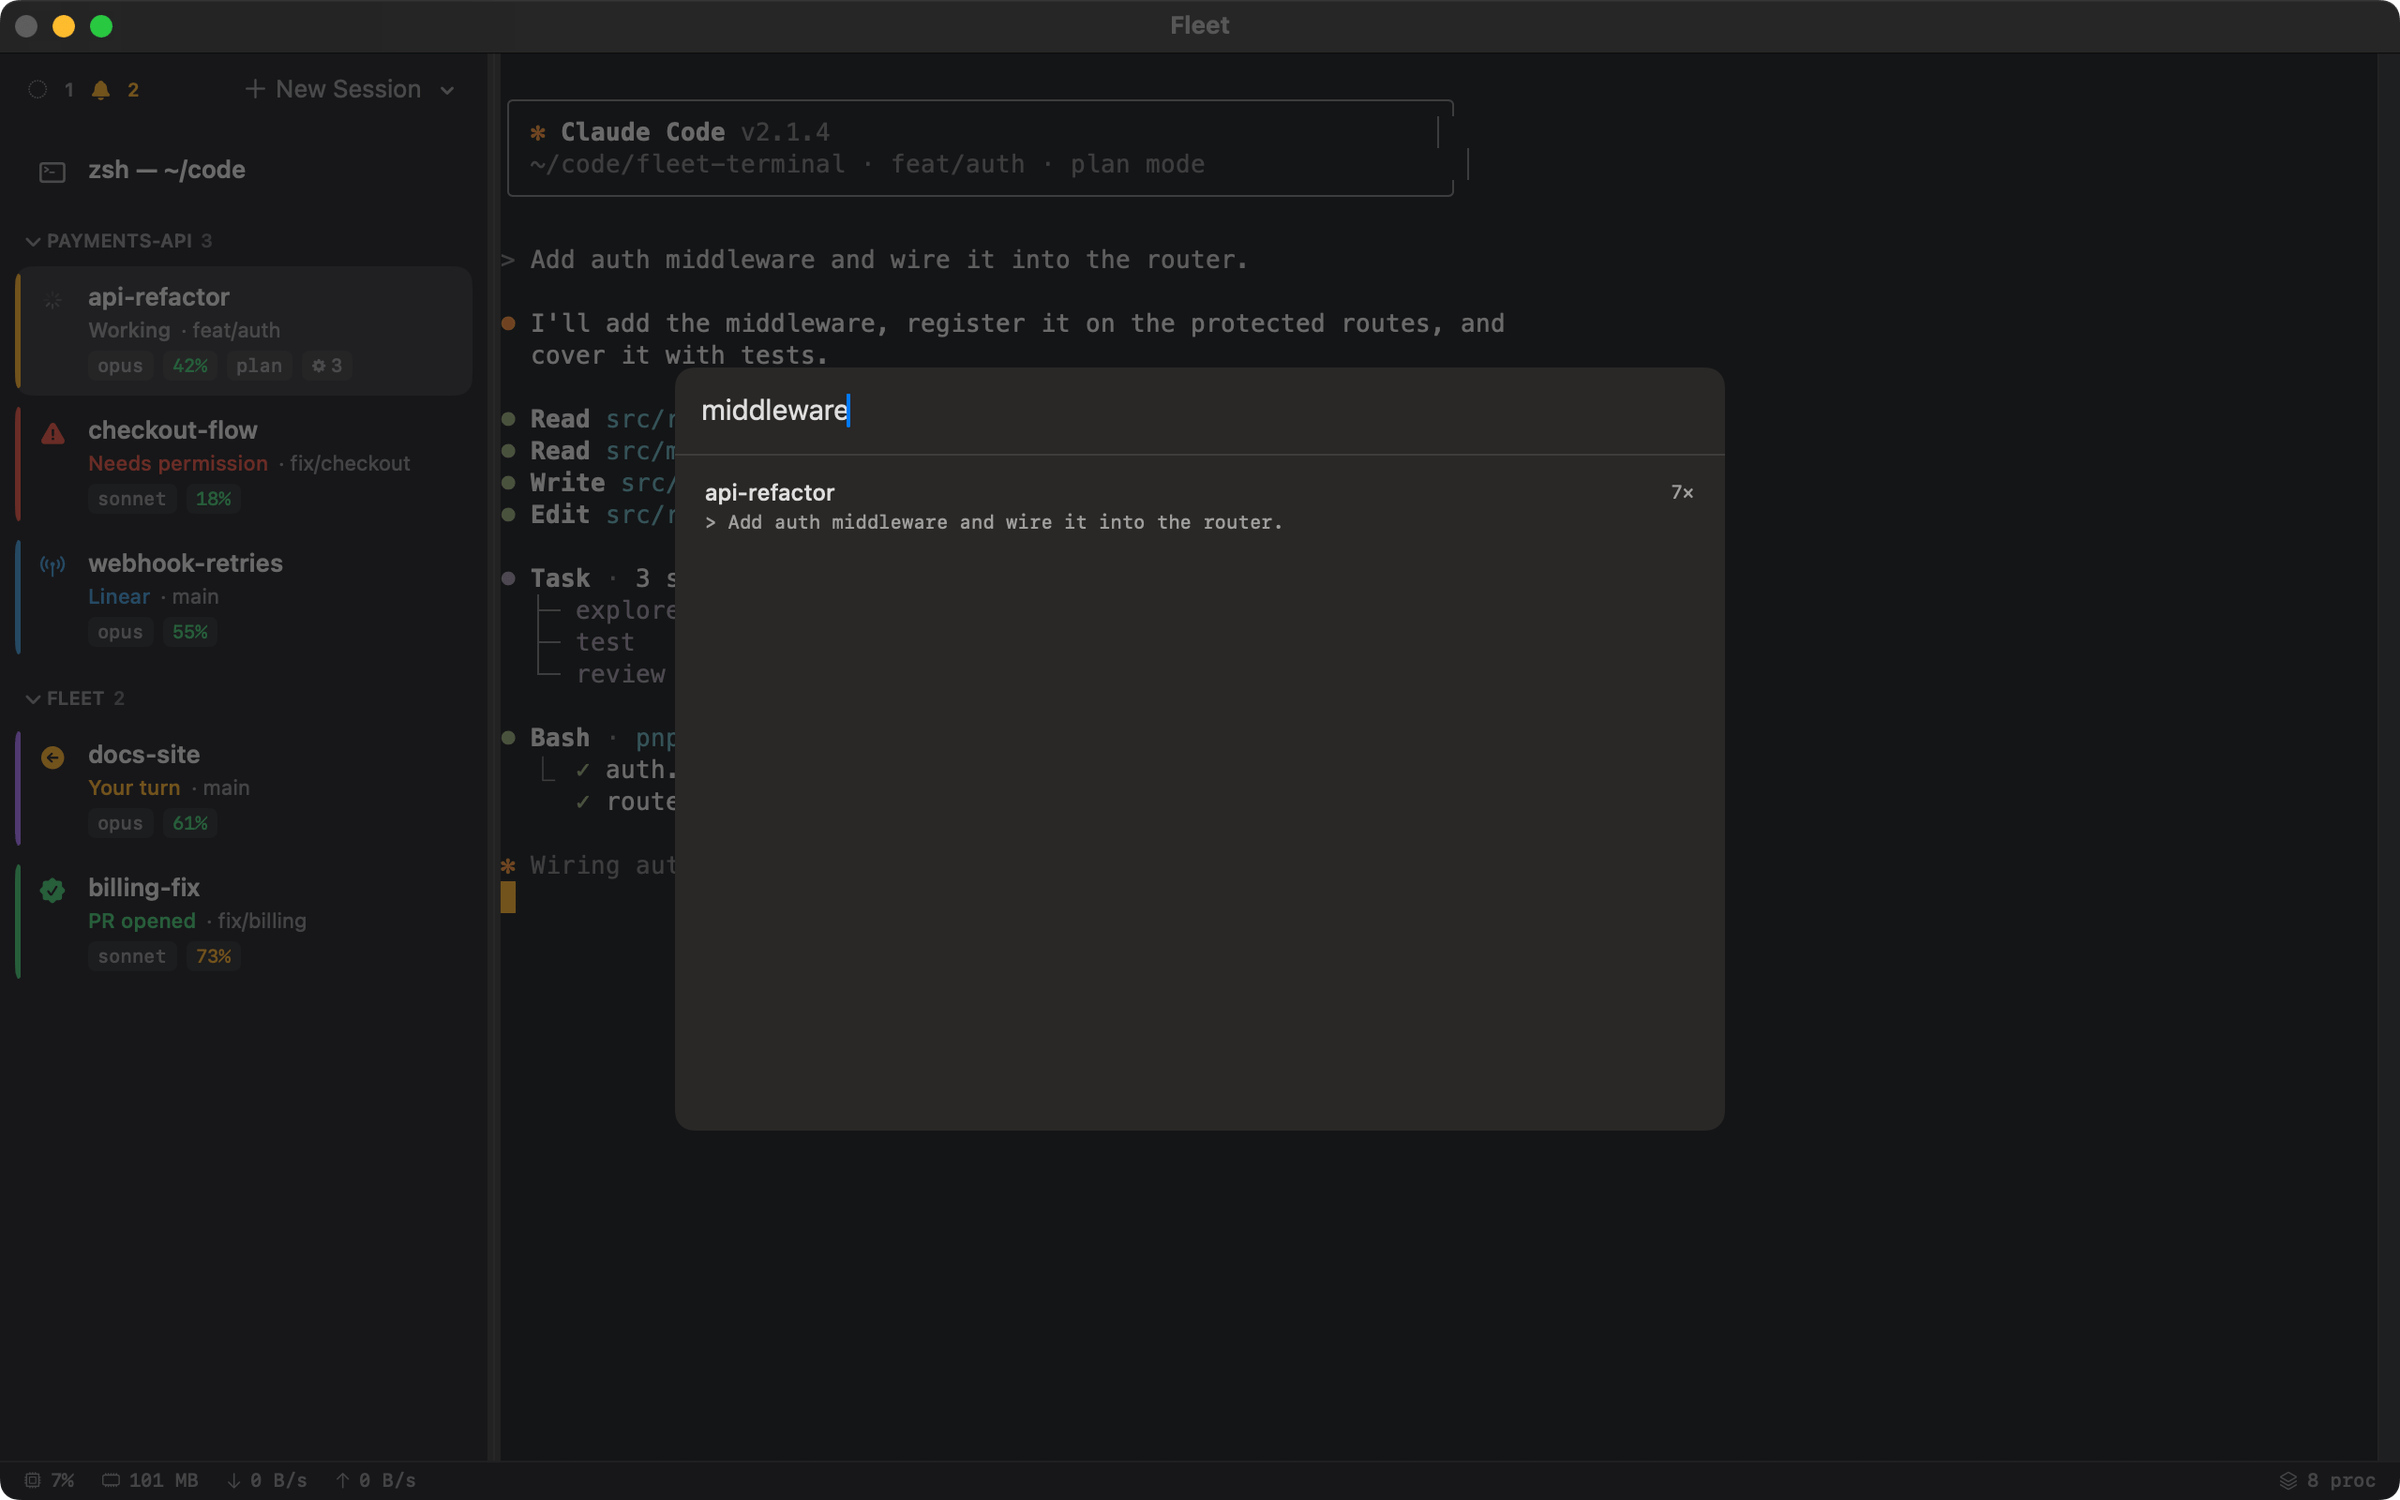
Task: Click the warning triangle icon on checkout-flow
Action: 53,433
